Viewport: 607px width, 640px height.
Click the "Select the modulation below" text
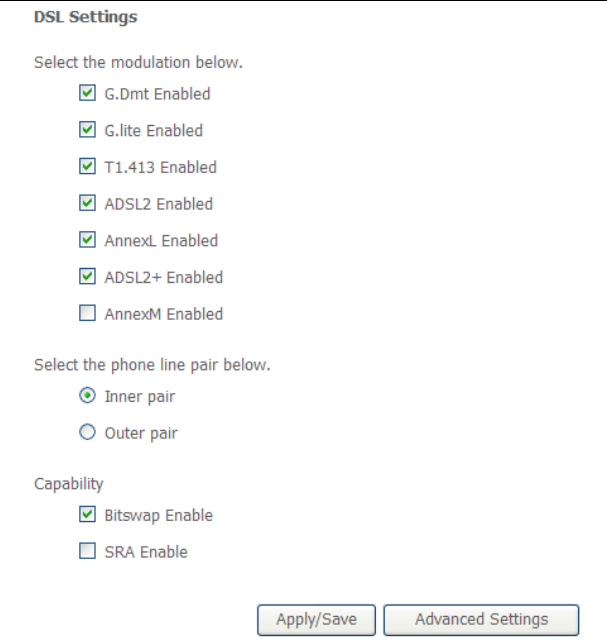[138, 63]
